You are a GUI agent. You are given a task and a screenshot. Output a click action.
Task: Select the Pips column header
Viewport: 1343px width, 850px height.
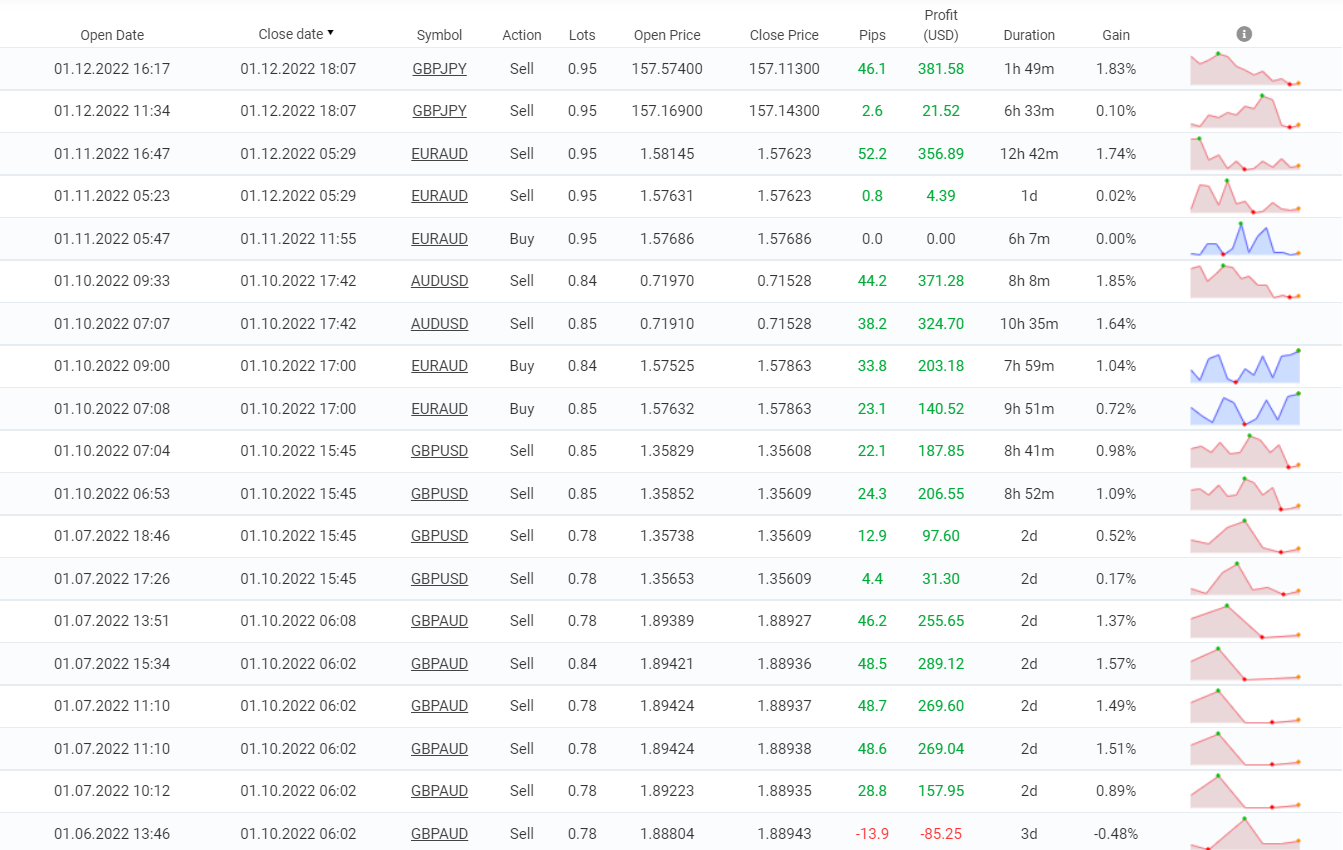point(872,34)
